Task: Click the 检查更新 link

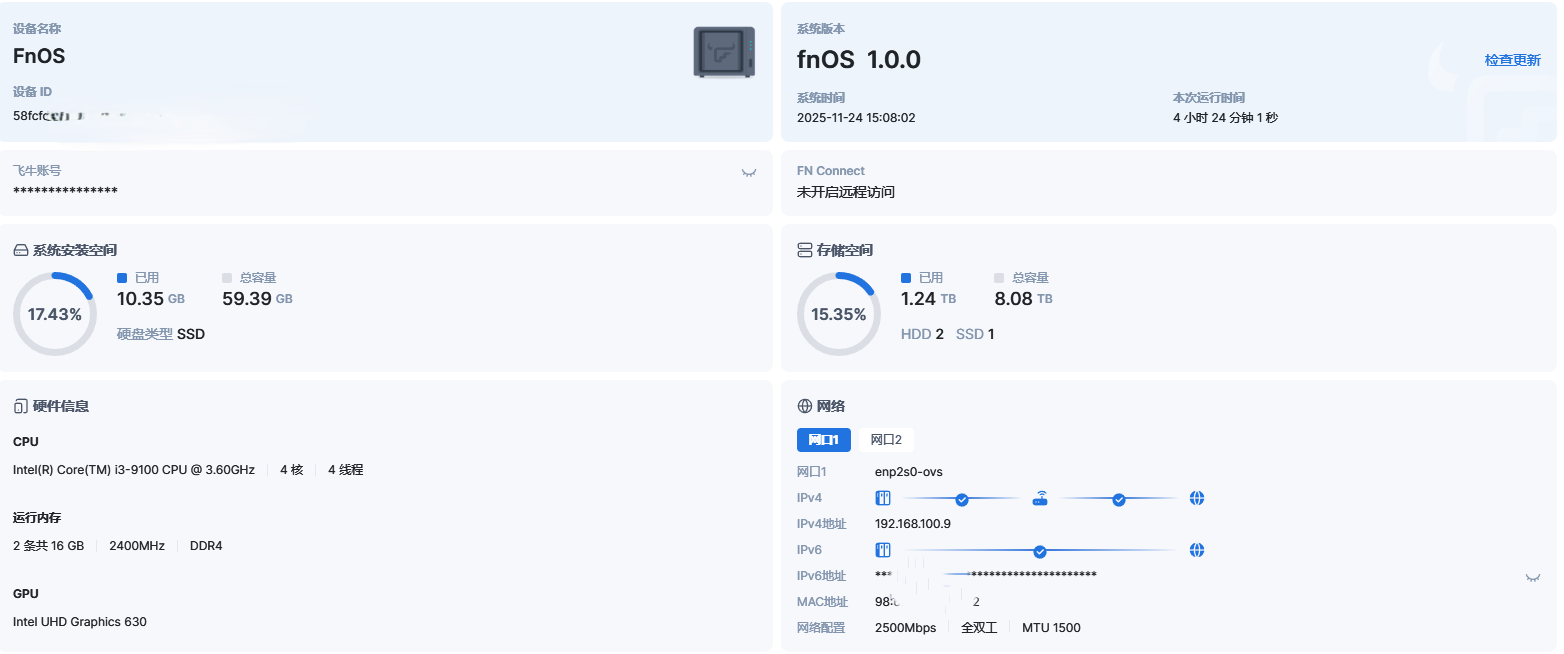Action: (1512, 60)
